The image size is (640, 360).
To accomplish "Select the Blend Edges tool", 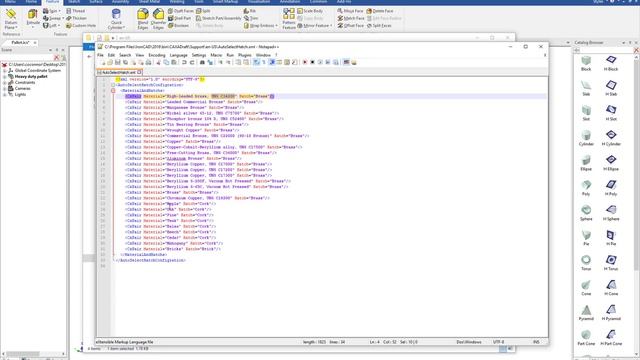I will point(143,19).
